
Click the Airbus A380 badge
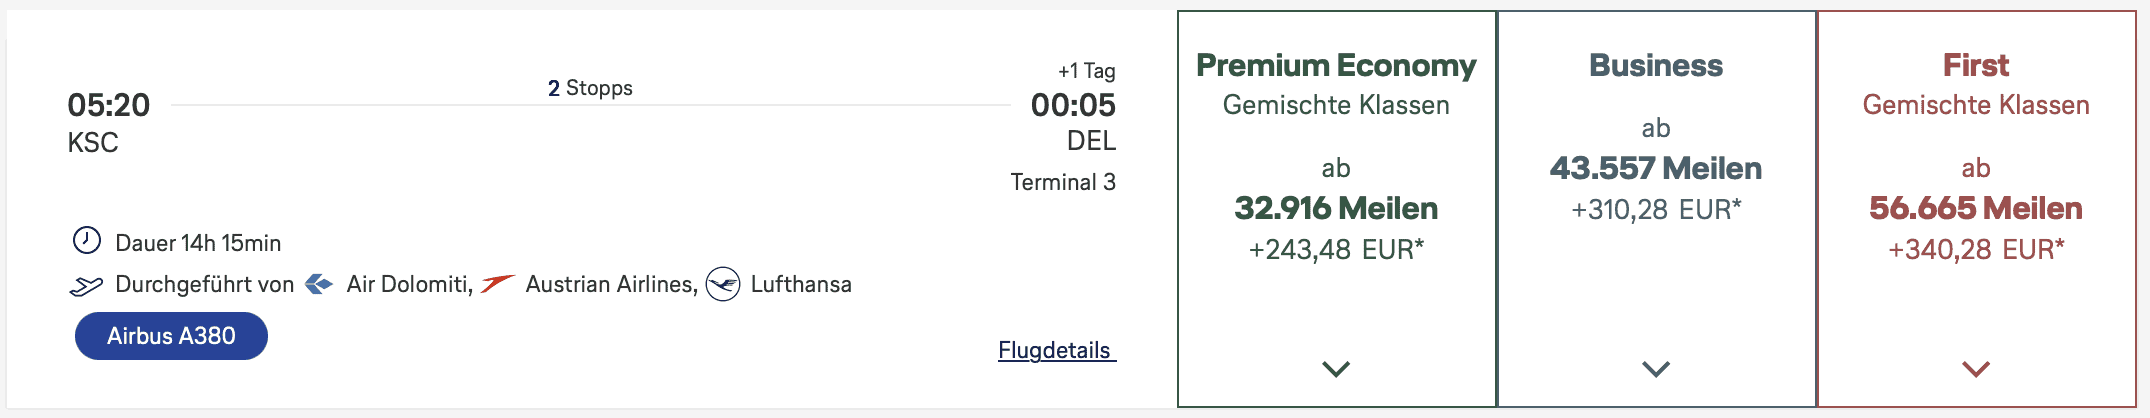pyautogui.click(x=171, y=336)
